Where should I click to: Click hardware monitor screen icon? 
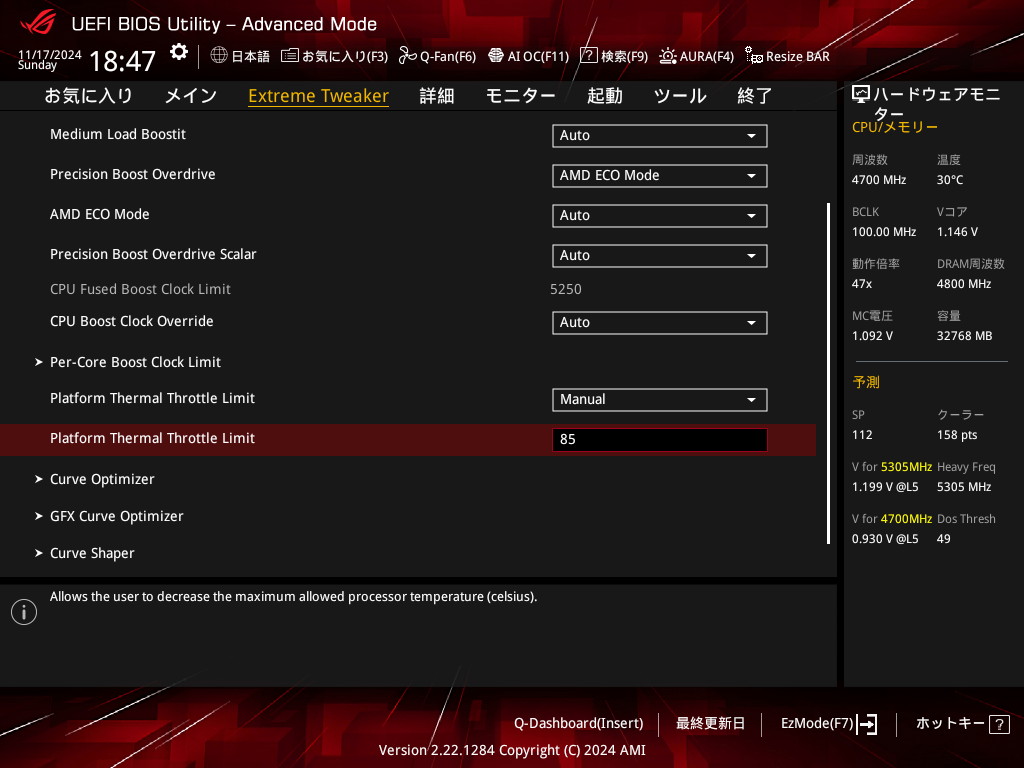coord(861,95)
